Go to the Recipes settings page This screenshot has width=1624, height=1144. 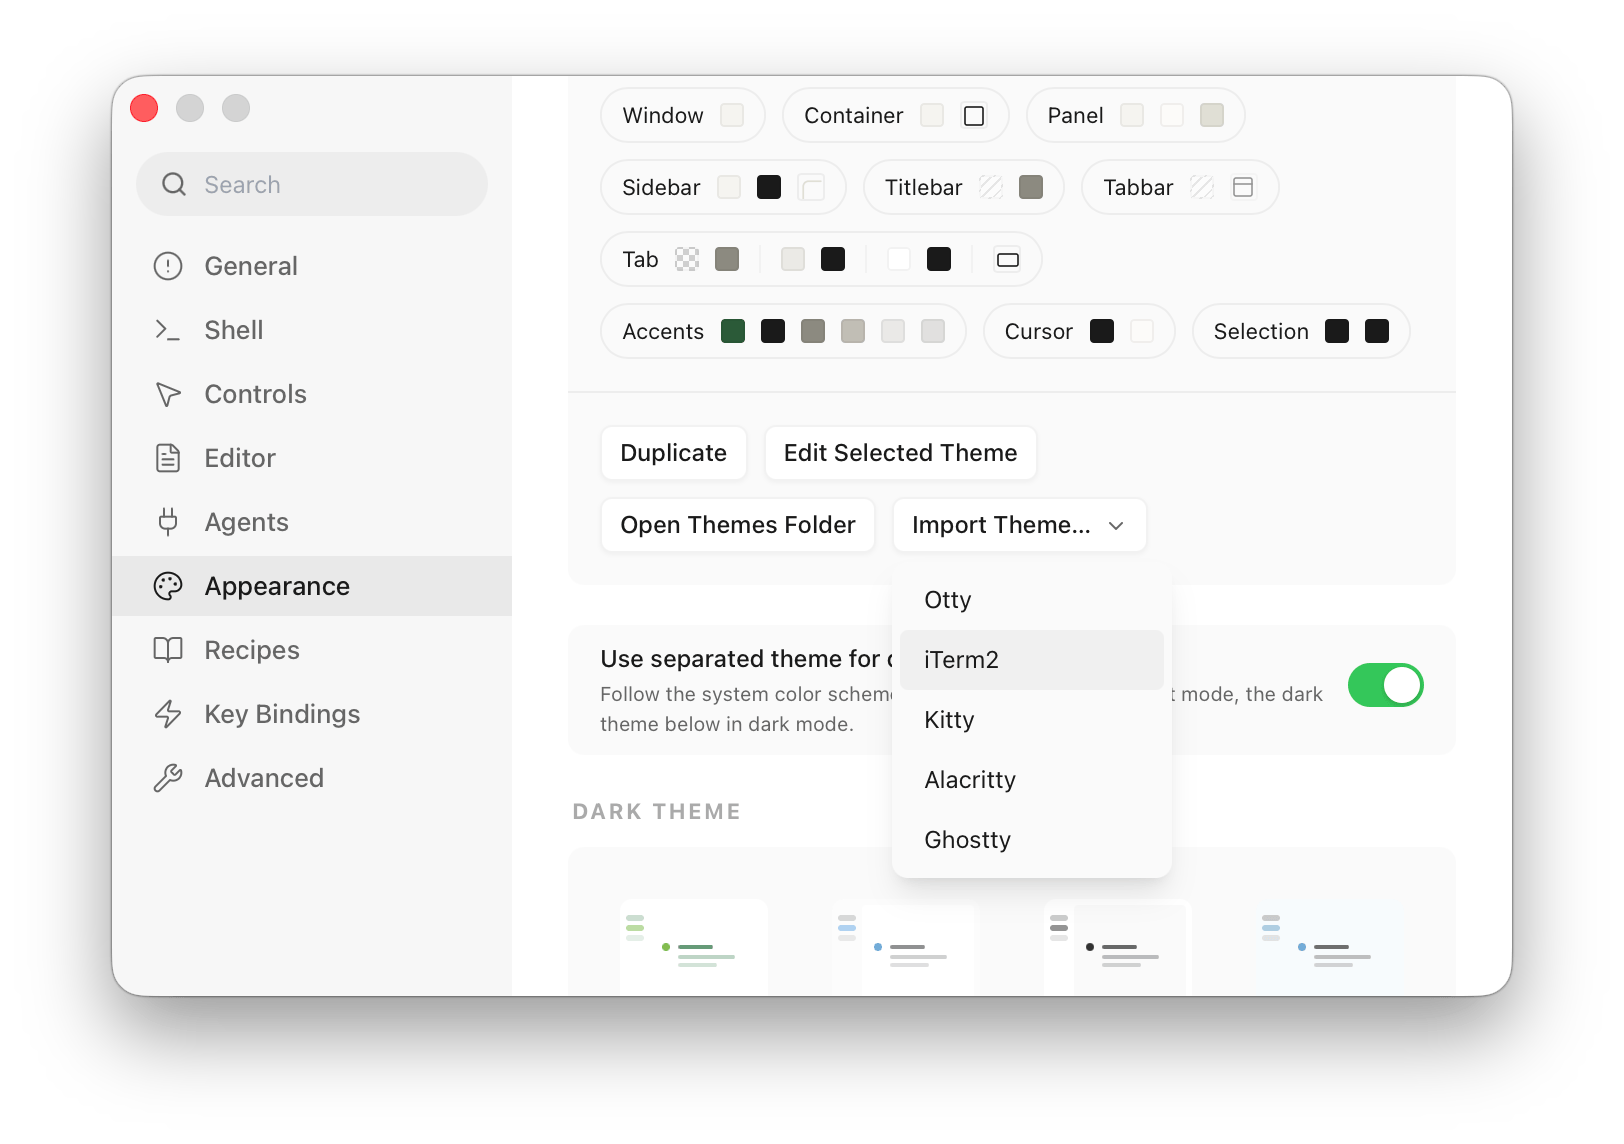coord(312,650)
